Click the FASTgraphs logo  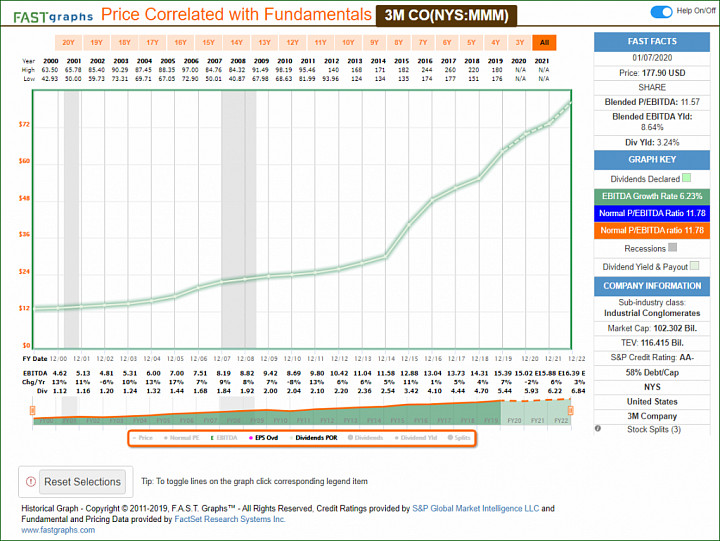(x=53, y=17)
